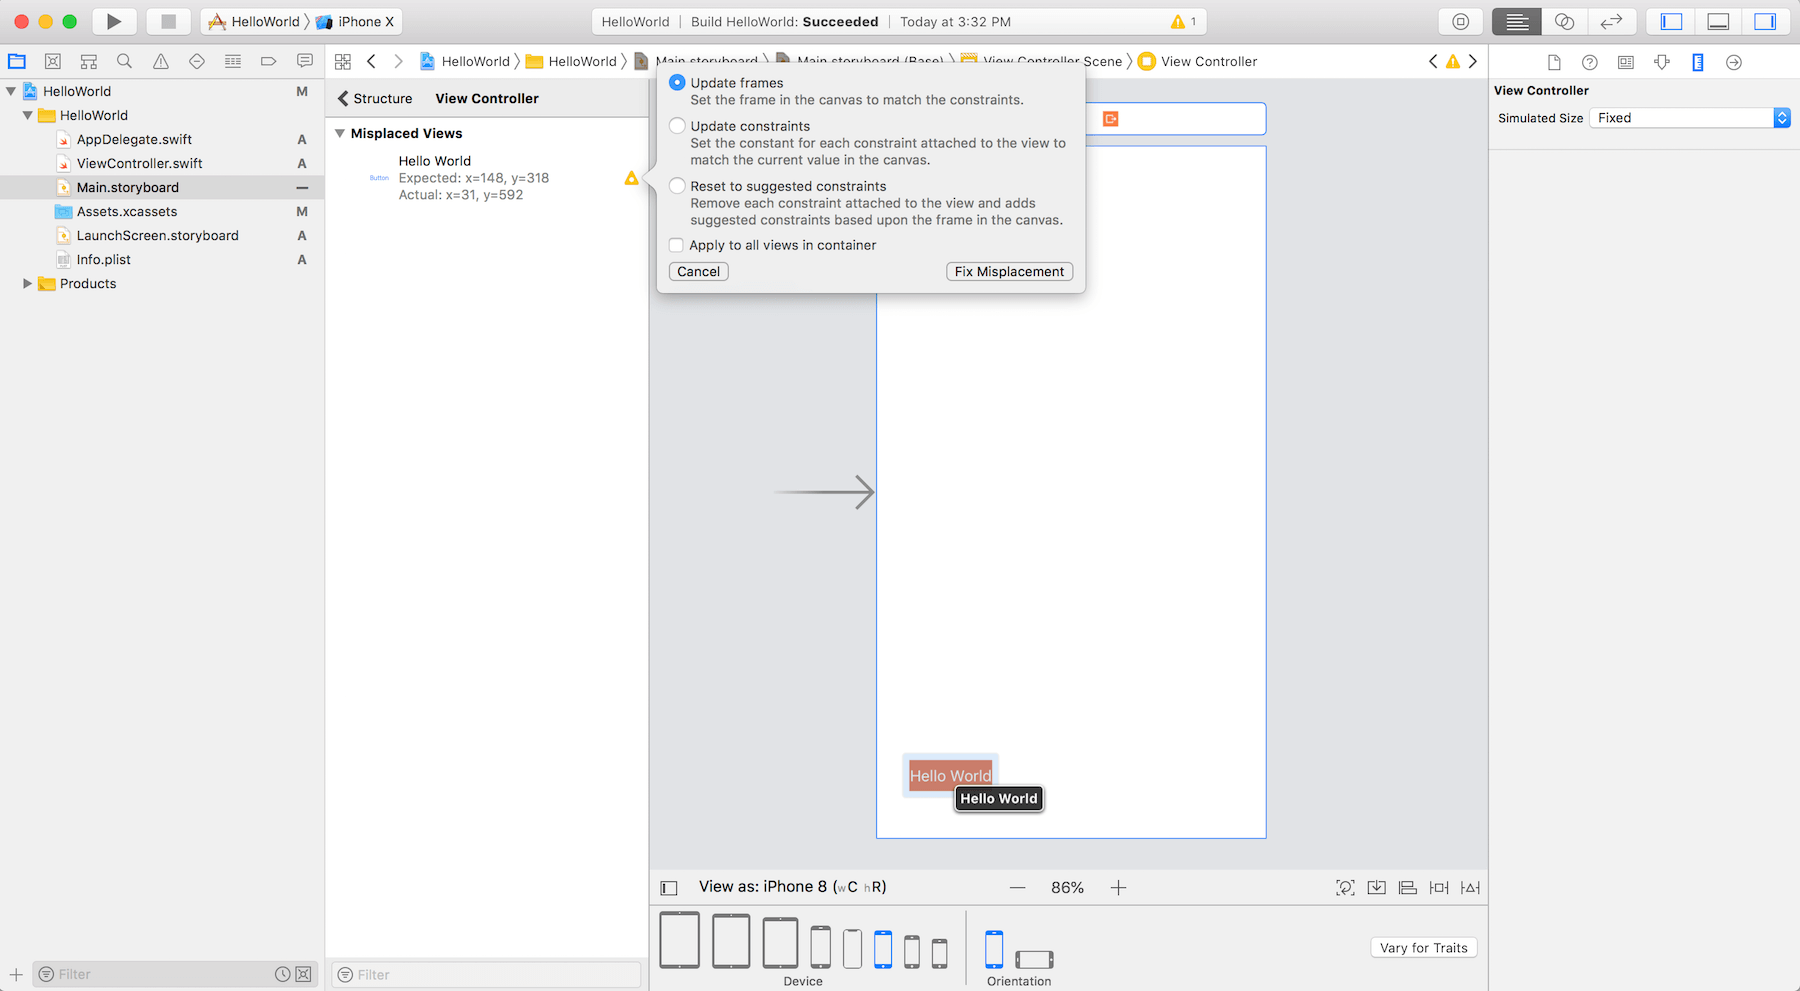Open the Simulated Size dropdown
The height and width of the screenshot is (991, 1800).
pos(1690,118)
